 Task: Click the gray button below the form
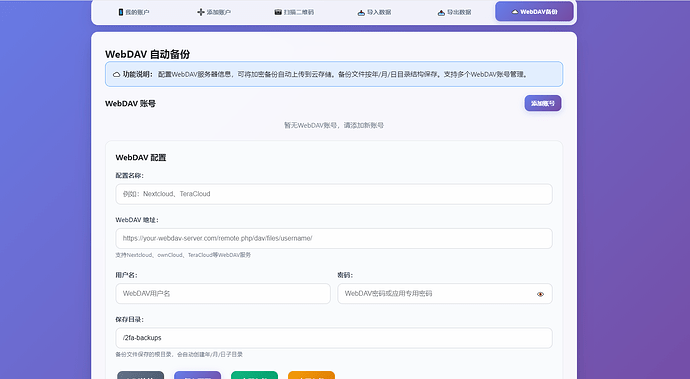[x=140, y=375]
